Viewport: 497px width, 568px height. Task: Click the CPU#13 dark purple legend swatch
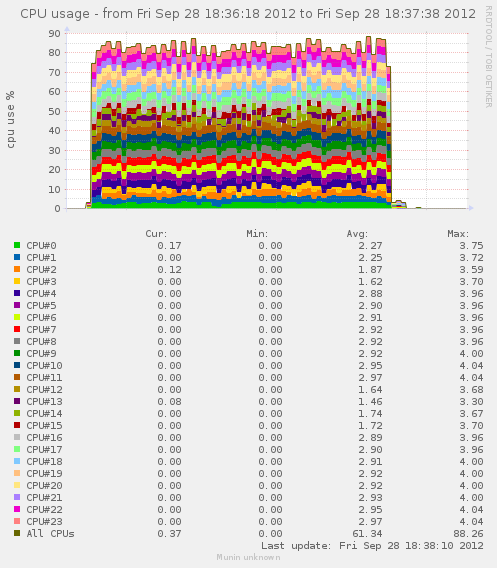pyautogui.click(x=17, y=401)
